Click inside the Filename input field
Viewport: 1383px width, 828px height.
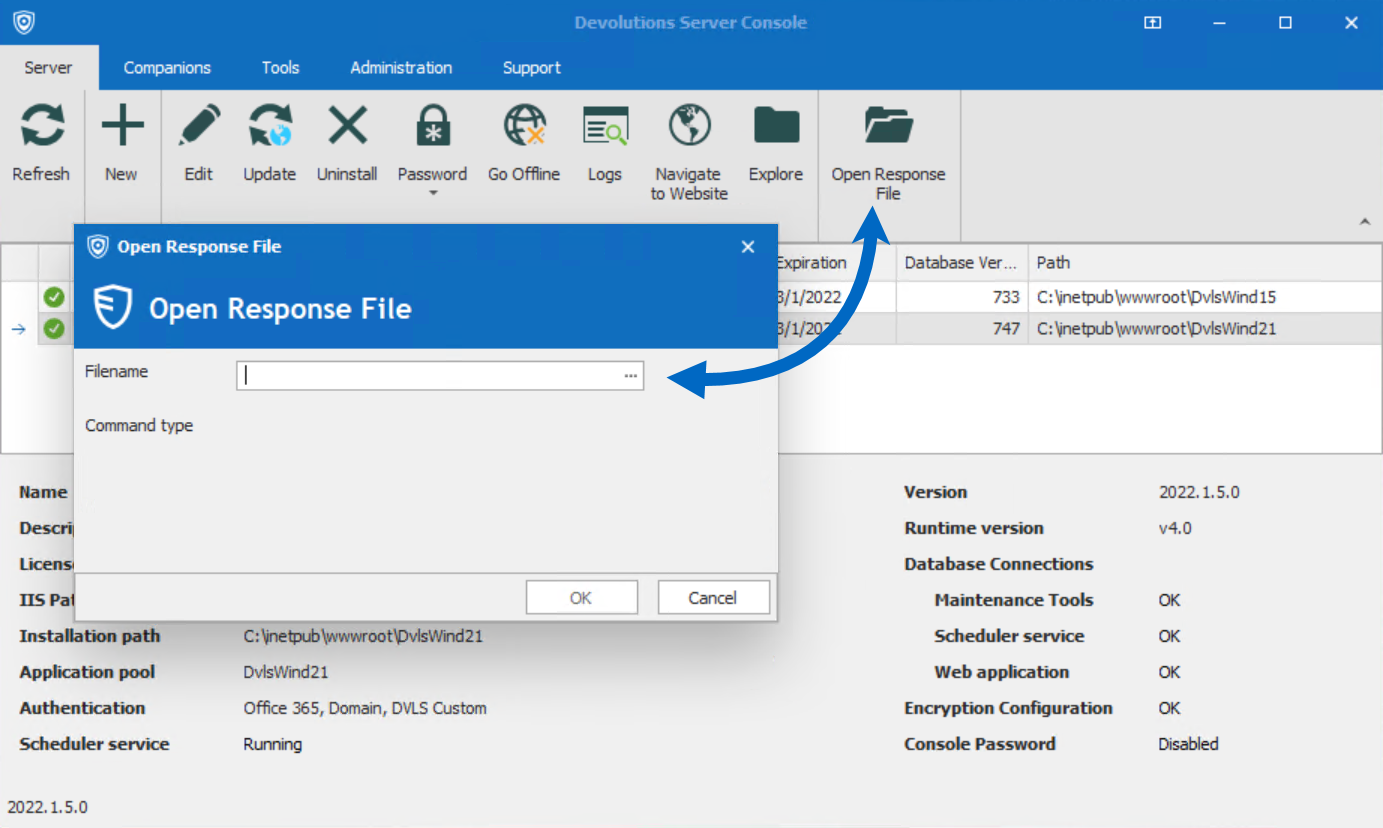tap(420, 375)
